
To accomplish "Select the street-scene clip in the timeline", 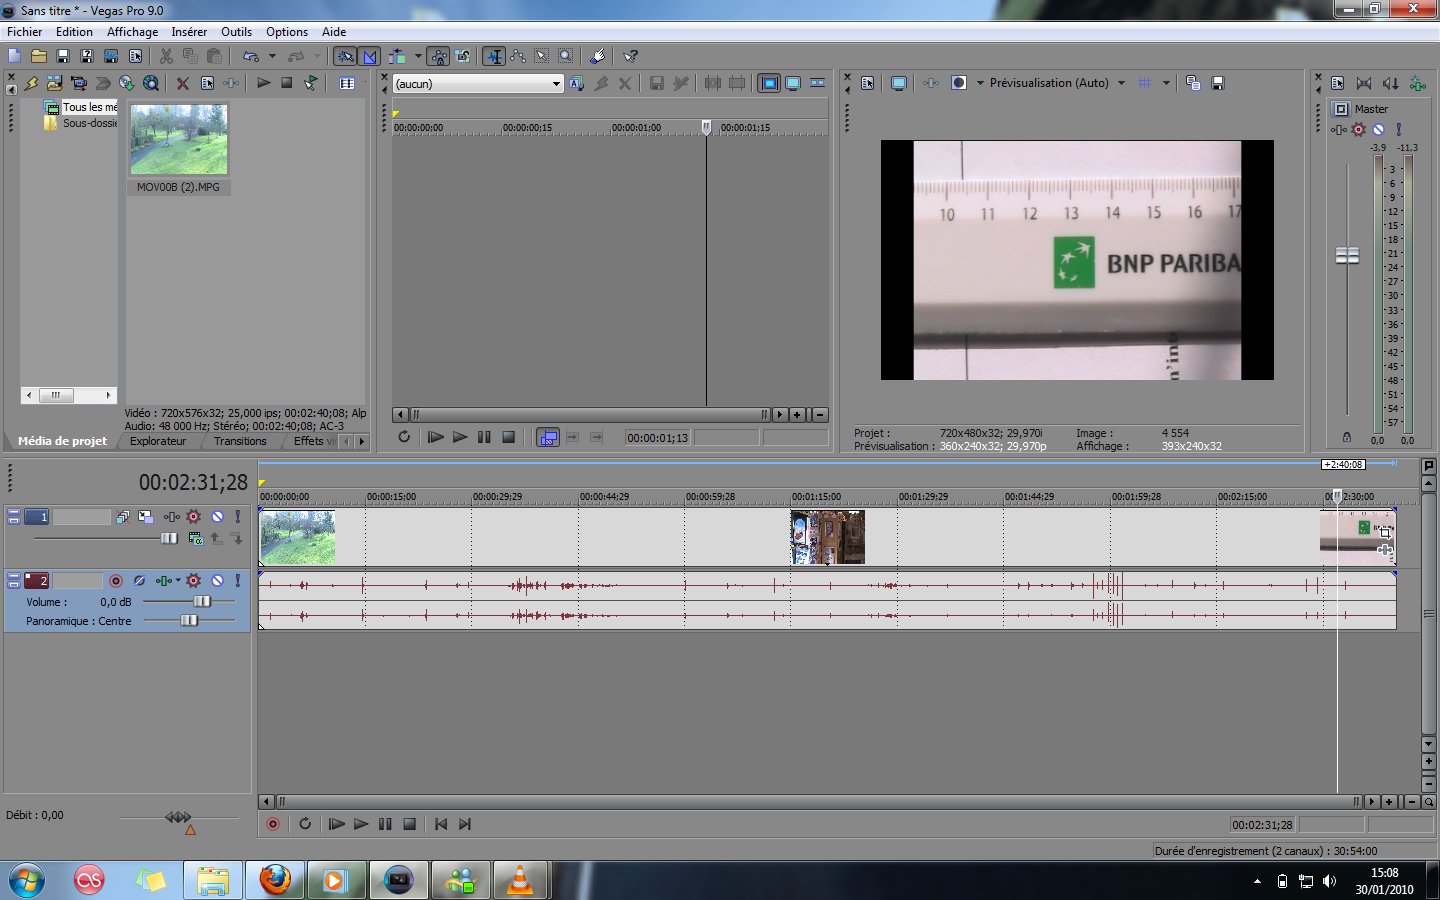I will pos(828,537).
